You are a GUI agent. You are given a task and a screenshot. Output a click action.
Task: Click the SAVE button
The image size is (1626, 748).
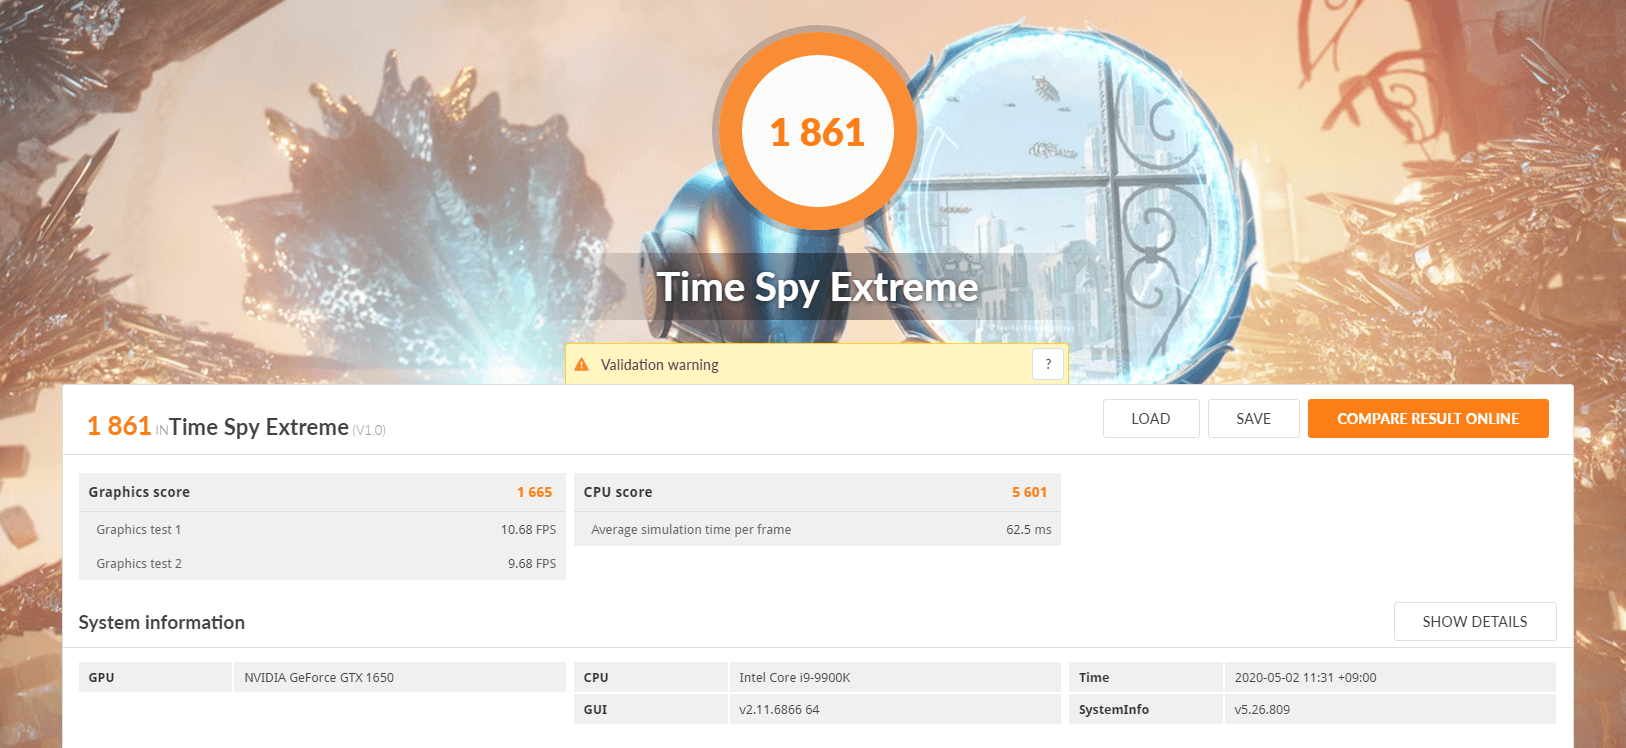click(1254, 419)
